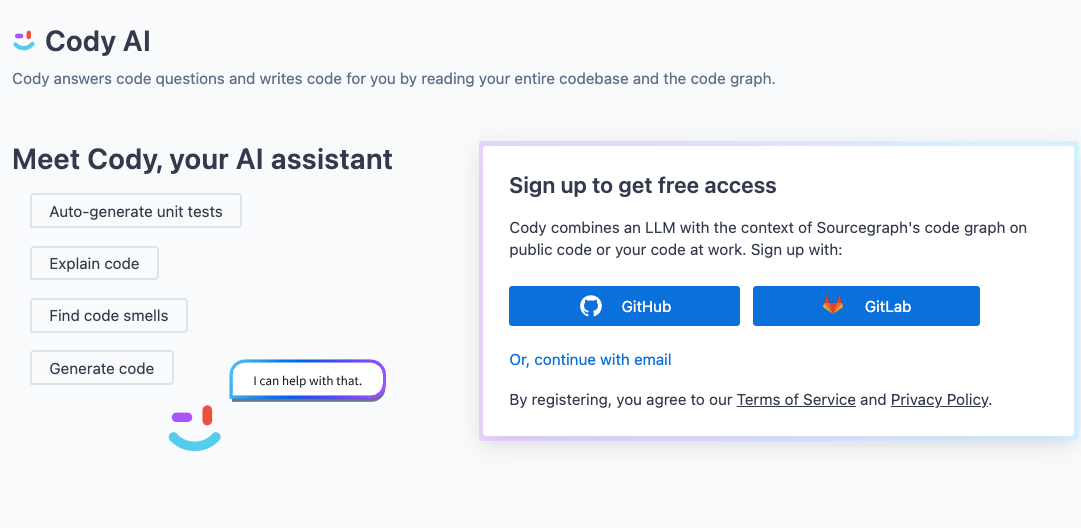1081x528 pixels.
Task: Click the 'Cody combines an LLM' paragraph
Action: point(768,238)
